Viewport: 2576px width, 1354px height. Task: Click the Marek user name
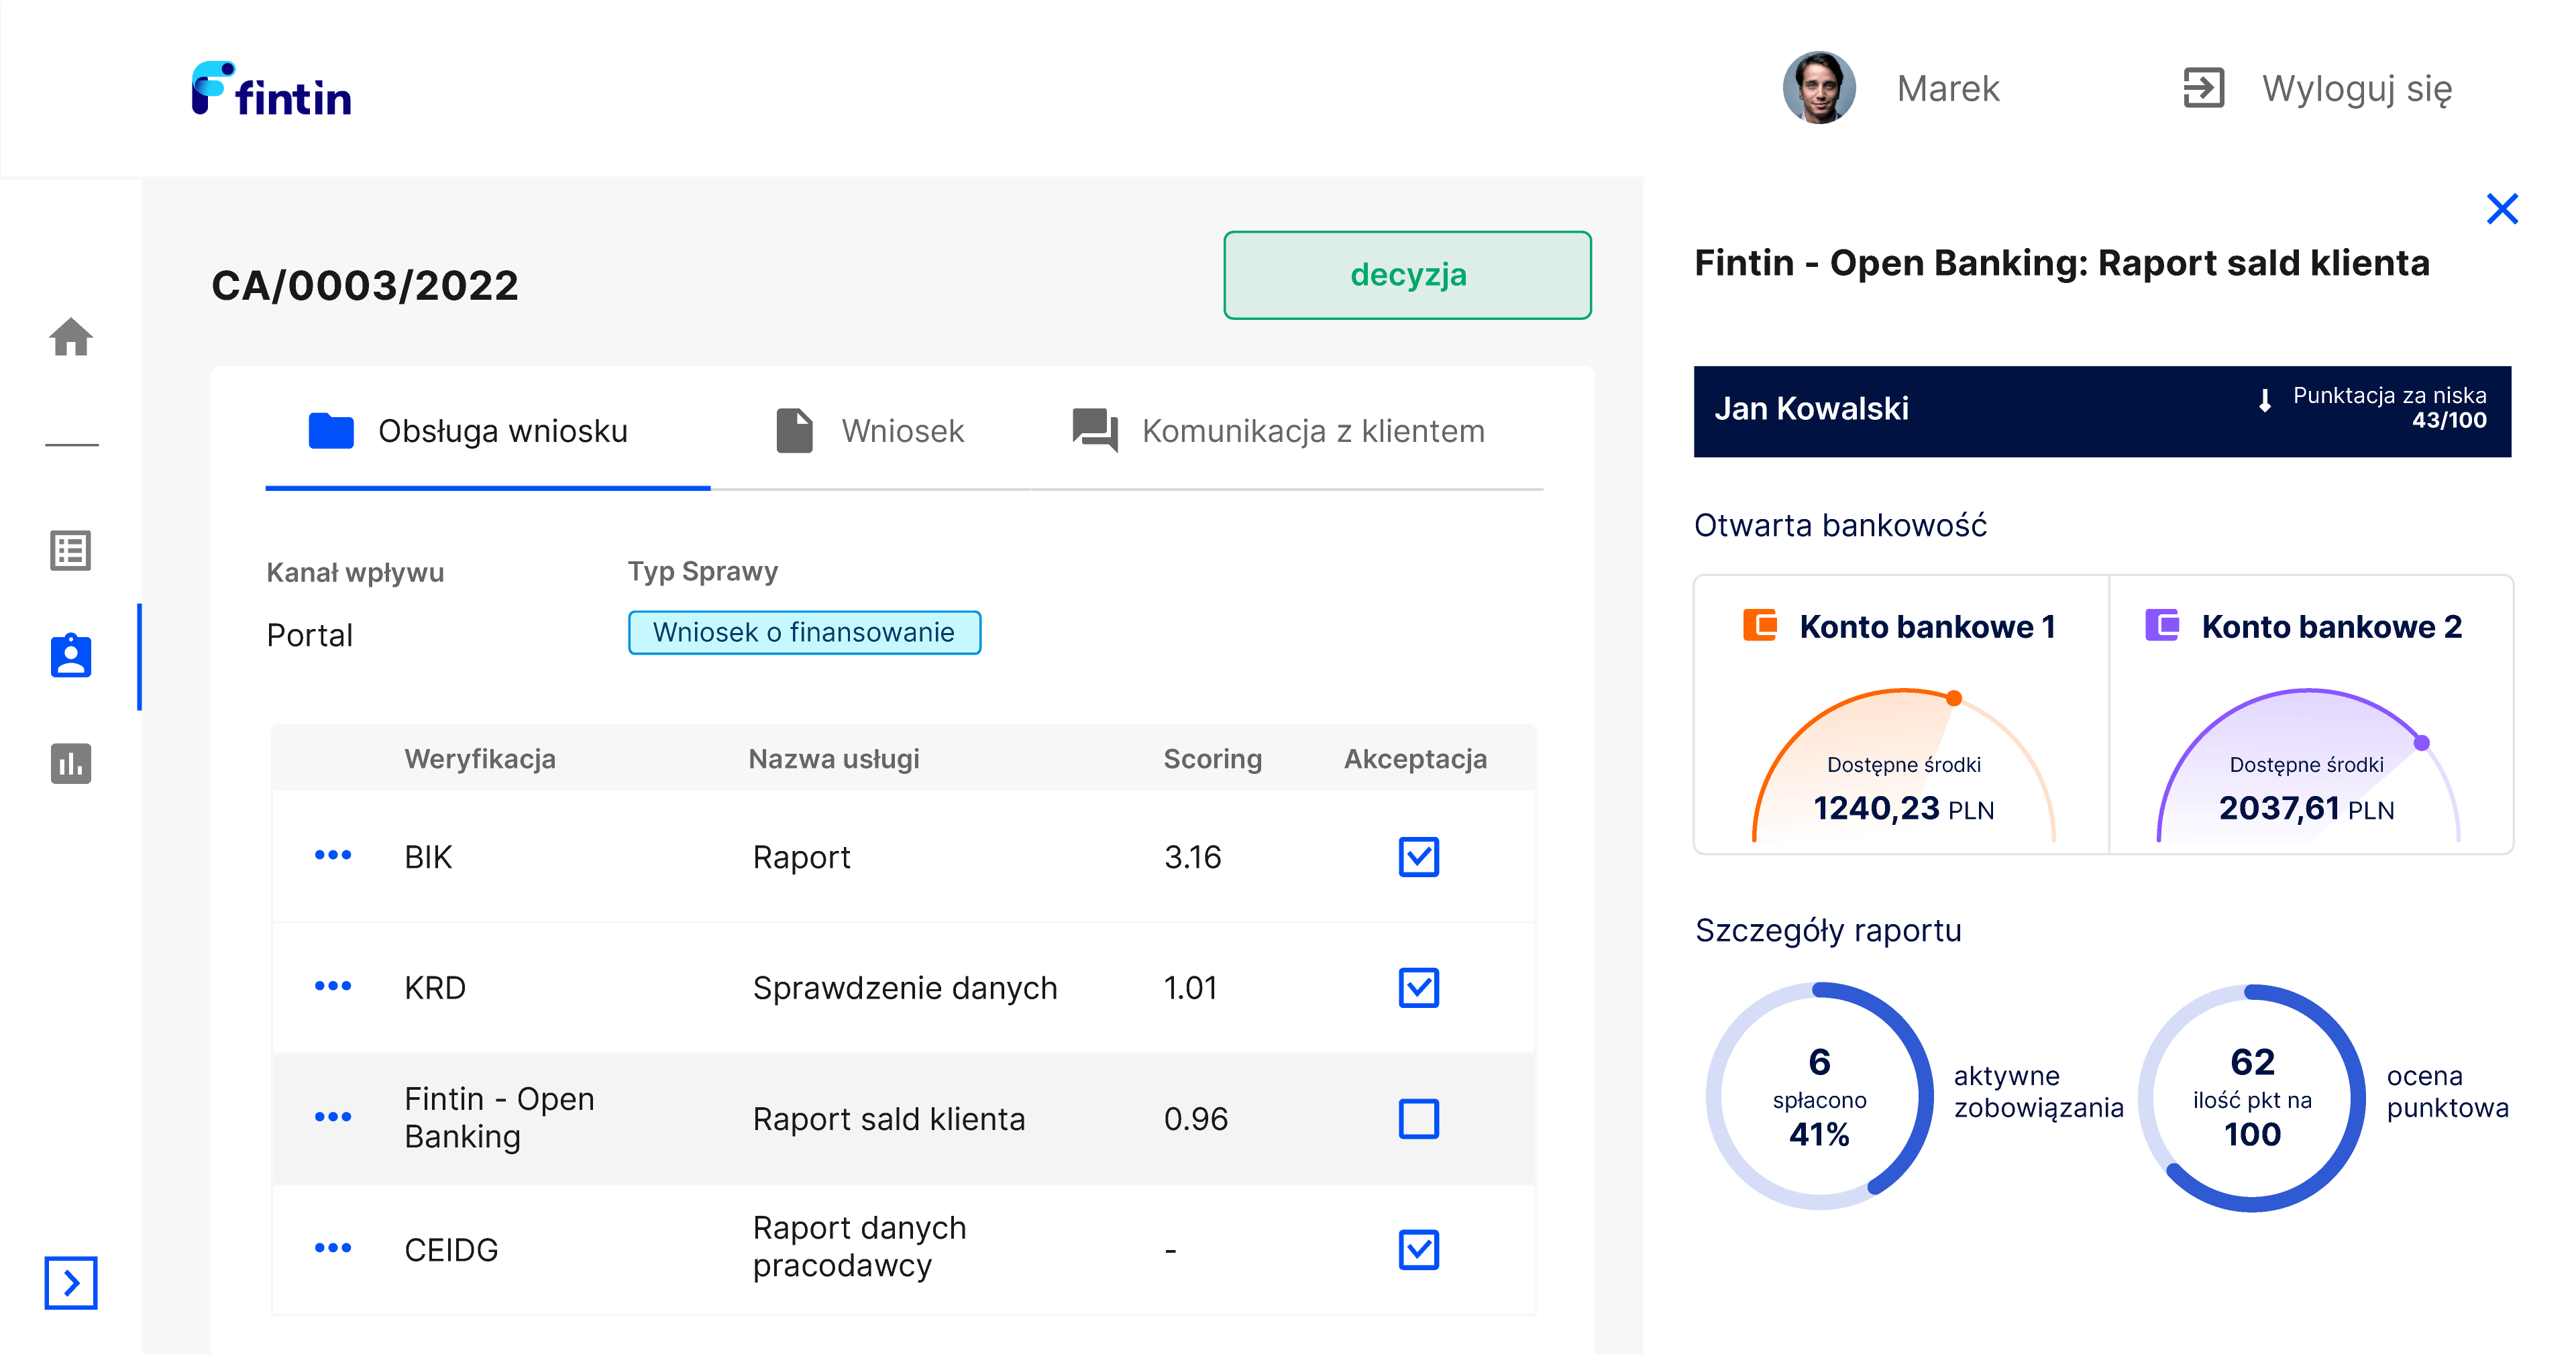[x=1947, y=88]
